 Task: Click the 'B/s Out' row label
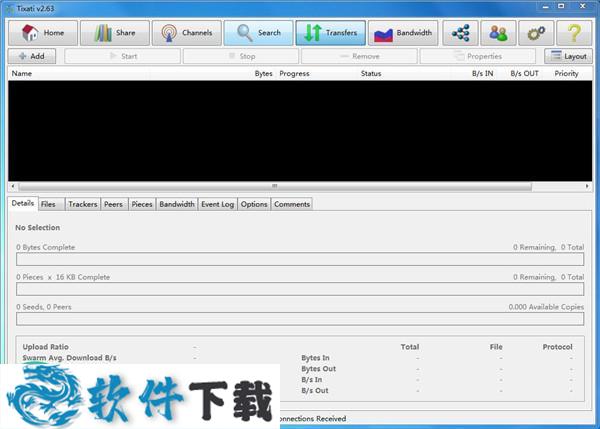(315, 391)
